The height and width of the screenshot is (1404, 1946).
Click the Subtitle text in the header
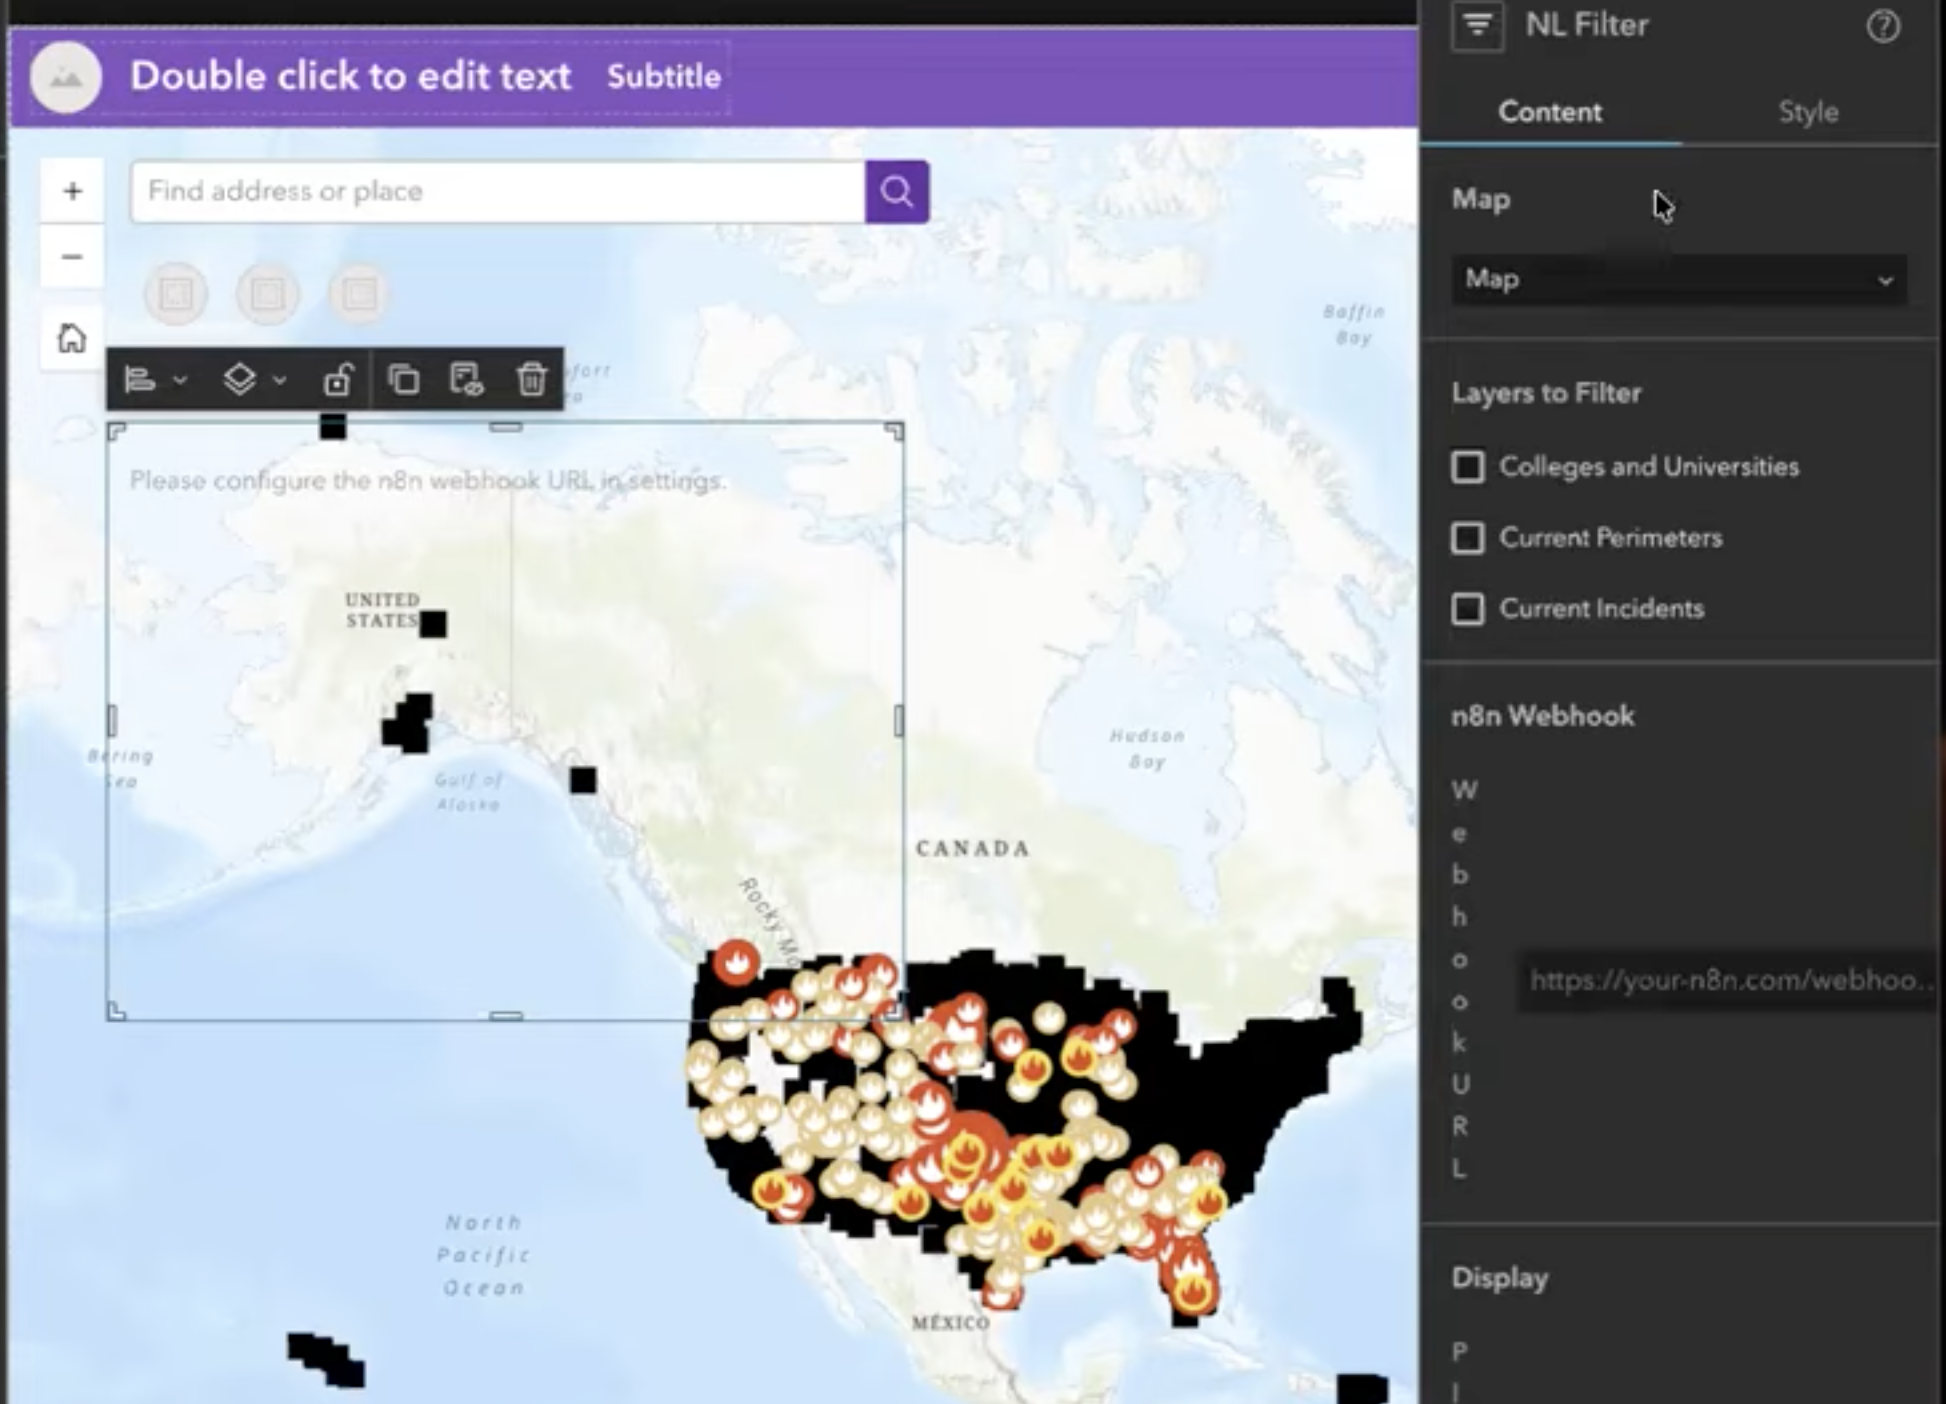[663, 77]
